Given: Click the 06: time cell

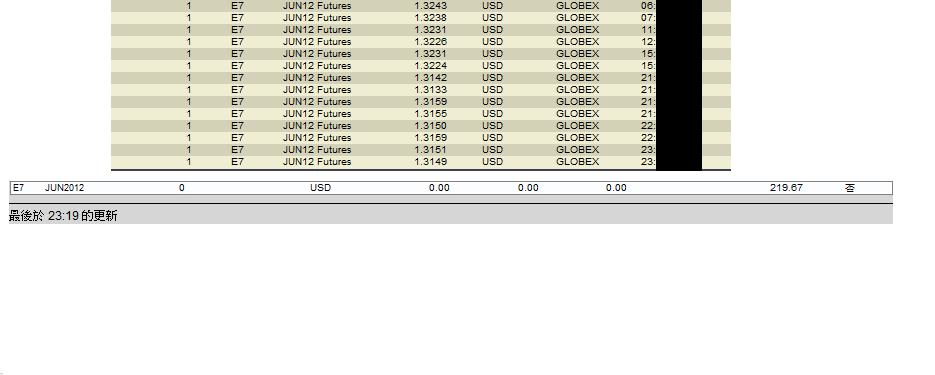Looking at the screenshot, I should (648, 6).
